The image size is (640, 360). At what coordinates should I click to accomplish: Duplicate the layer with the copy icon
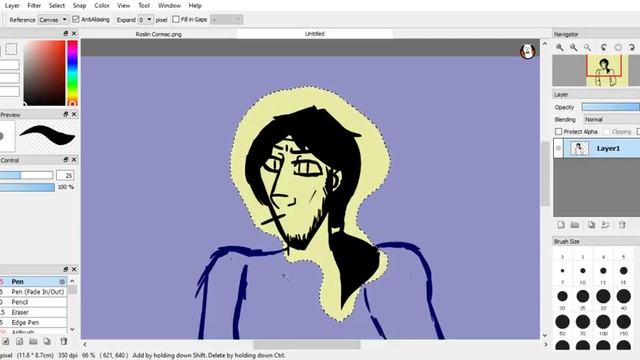click(x=591, y=225)
